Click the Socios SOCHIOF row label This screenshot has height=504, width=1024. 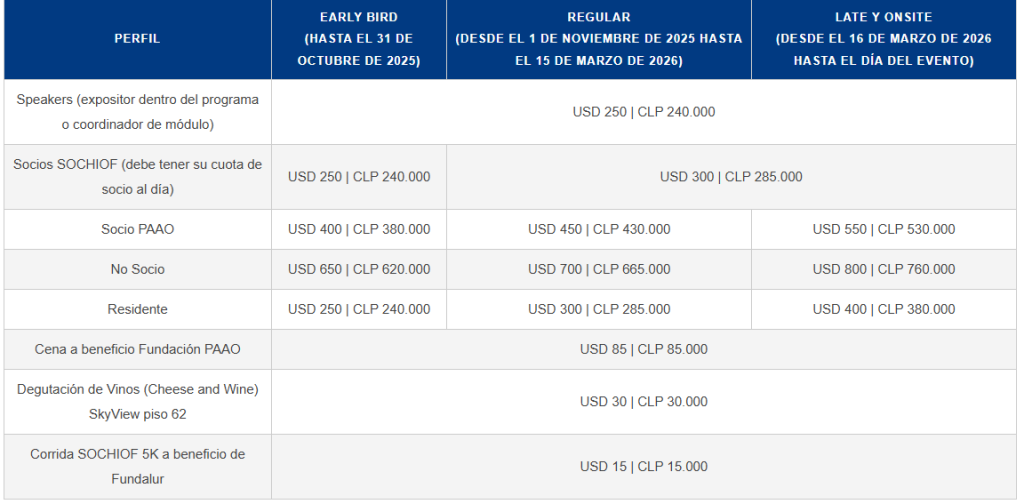(138, 176)
